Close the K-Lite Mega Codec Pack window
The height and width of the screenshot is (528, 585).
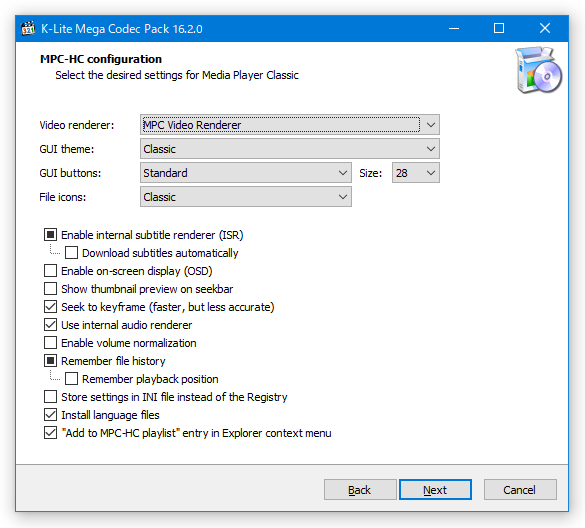pos(545,28)
